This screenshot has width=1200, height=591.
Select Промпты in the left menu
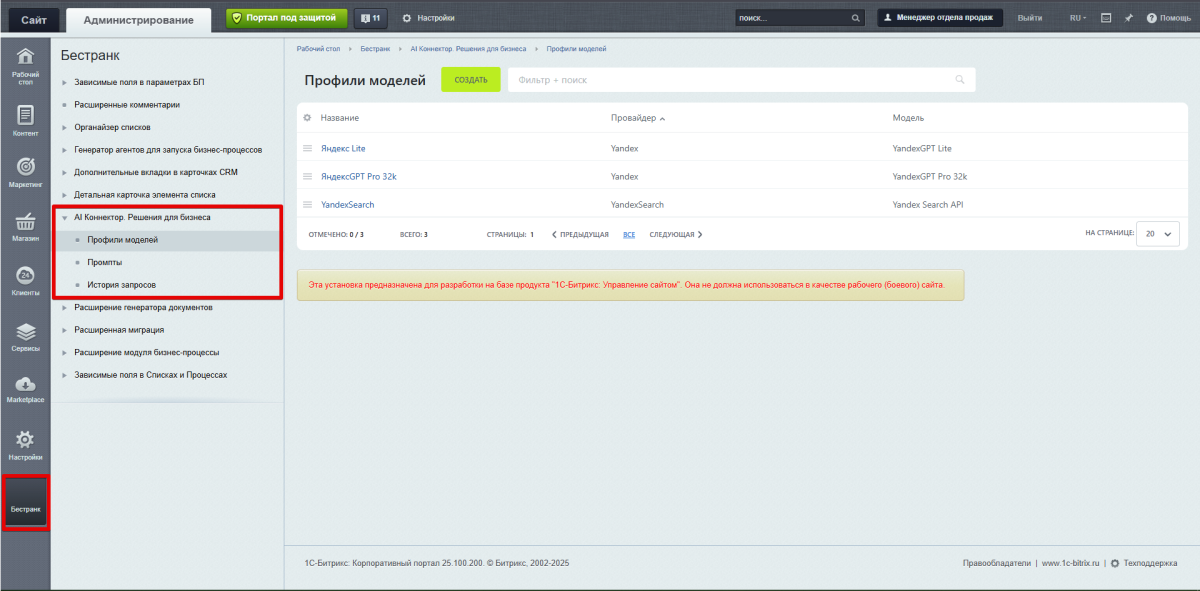[106, 262]
